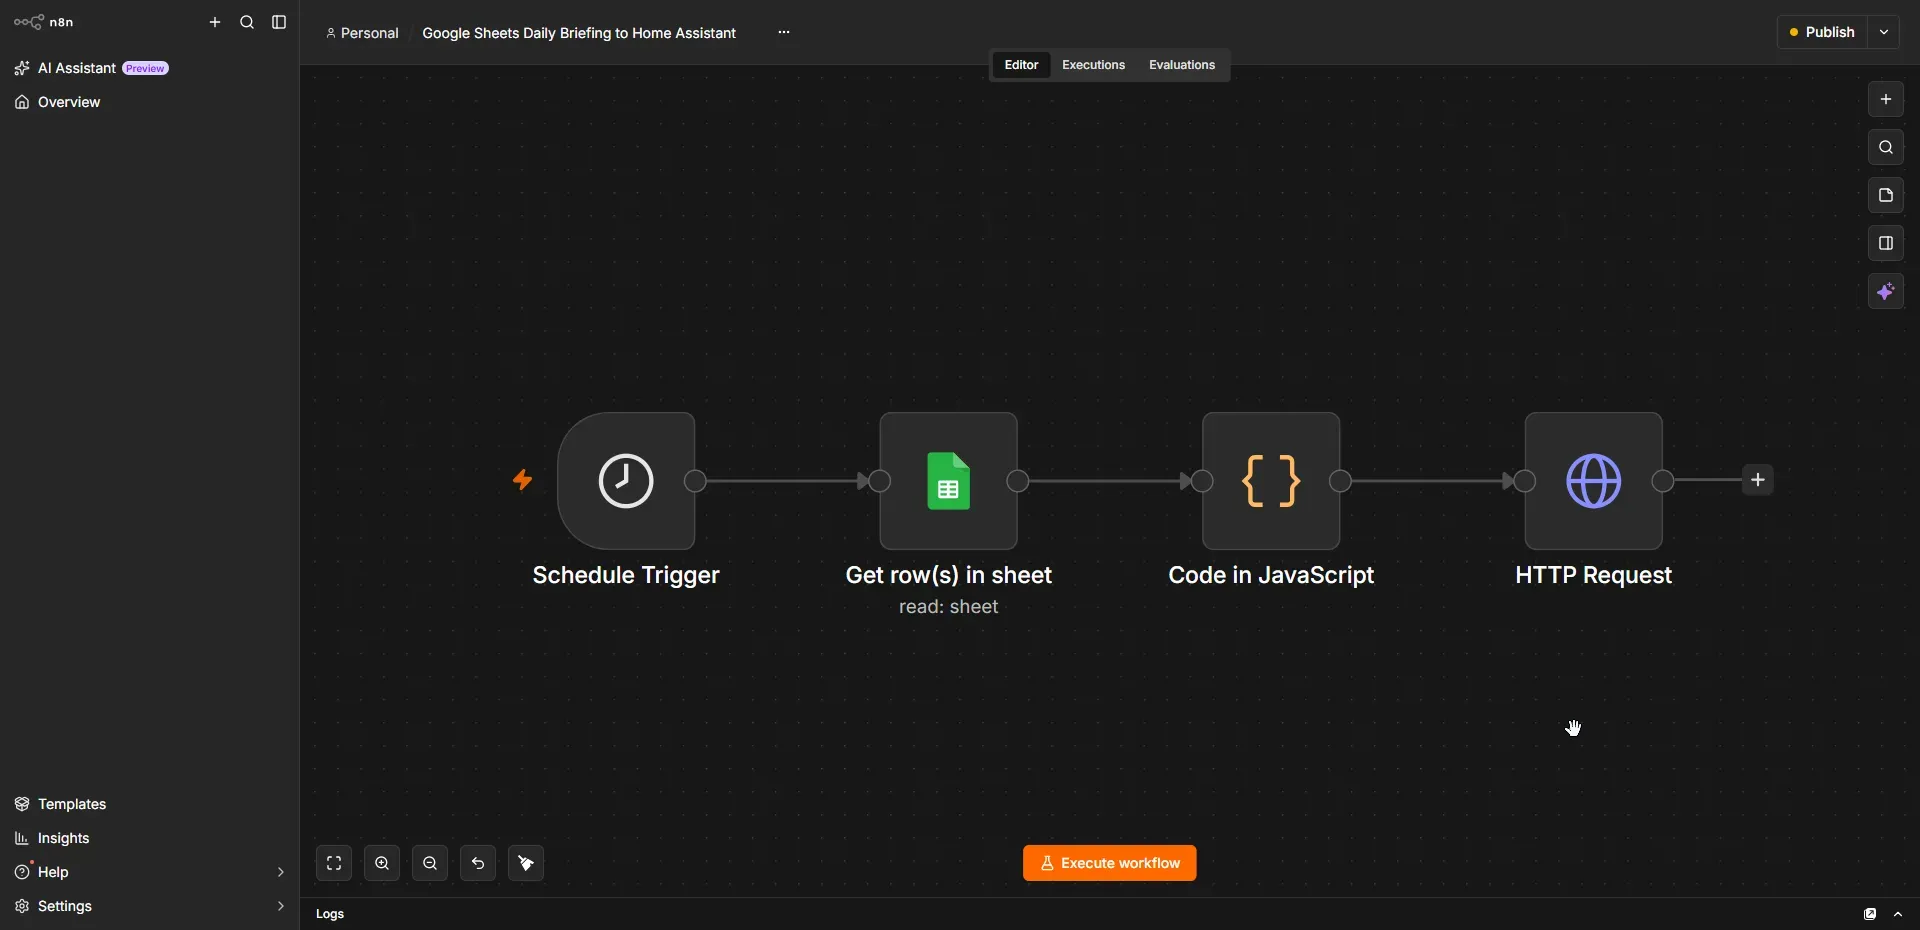
Task: Open AI Assistant preview
Action: point(92,68)
